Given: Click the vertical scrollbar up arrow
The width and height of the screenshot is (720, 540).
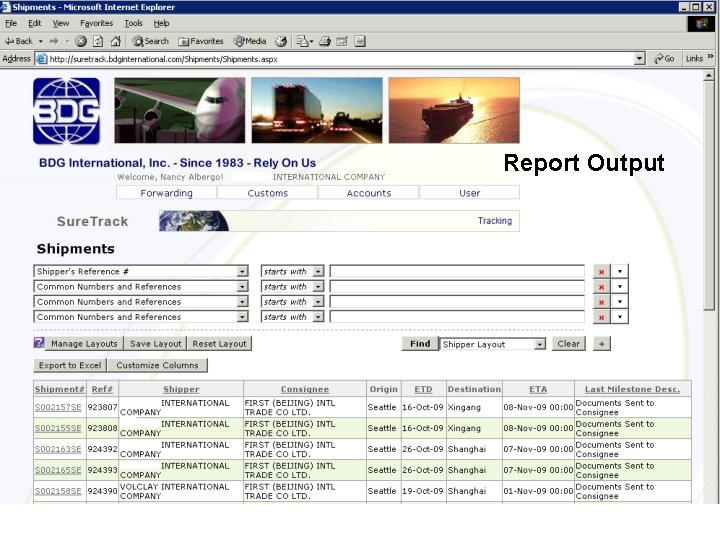Looking at the screenshot, I should pyautogui.click(x=709, y=75).
